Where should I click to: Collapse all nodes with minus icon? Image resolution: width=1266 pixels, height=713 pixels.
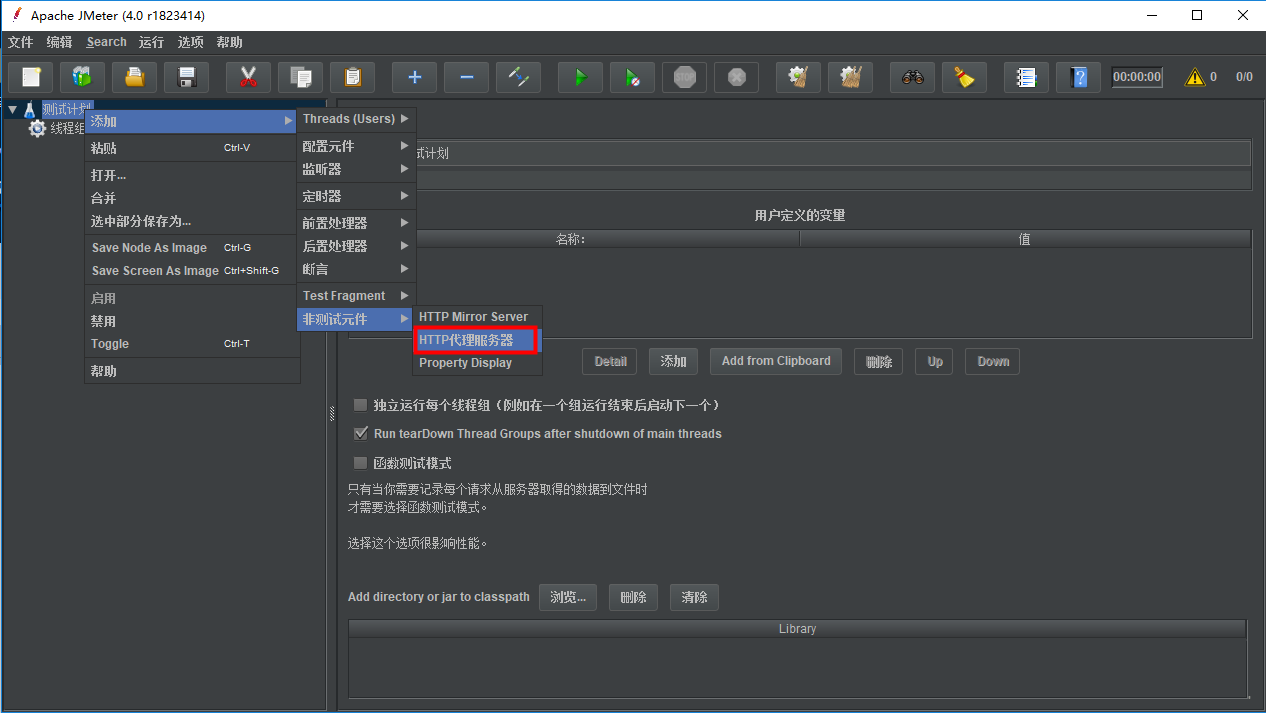[467, 77]
